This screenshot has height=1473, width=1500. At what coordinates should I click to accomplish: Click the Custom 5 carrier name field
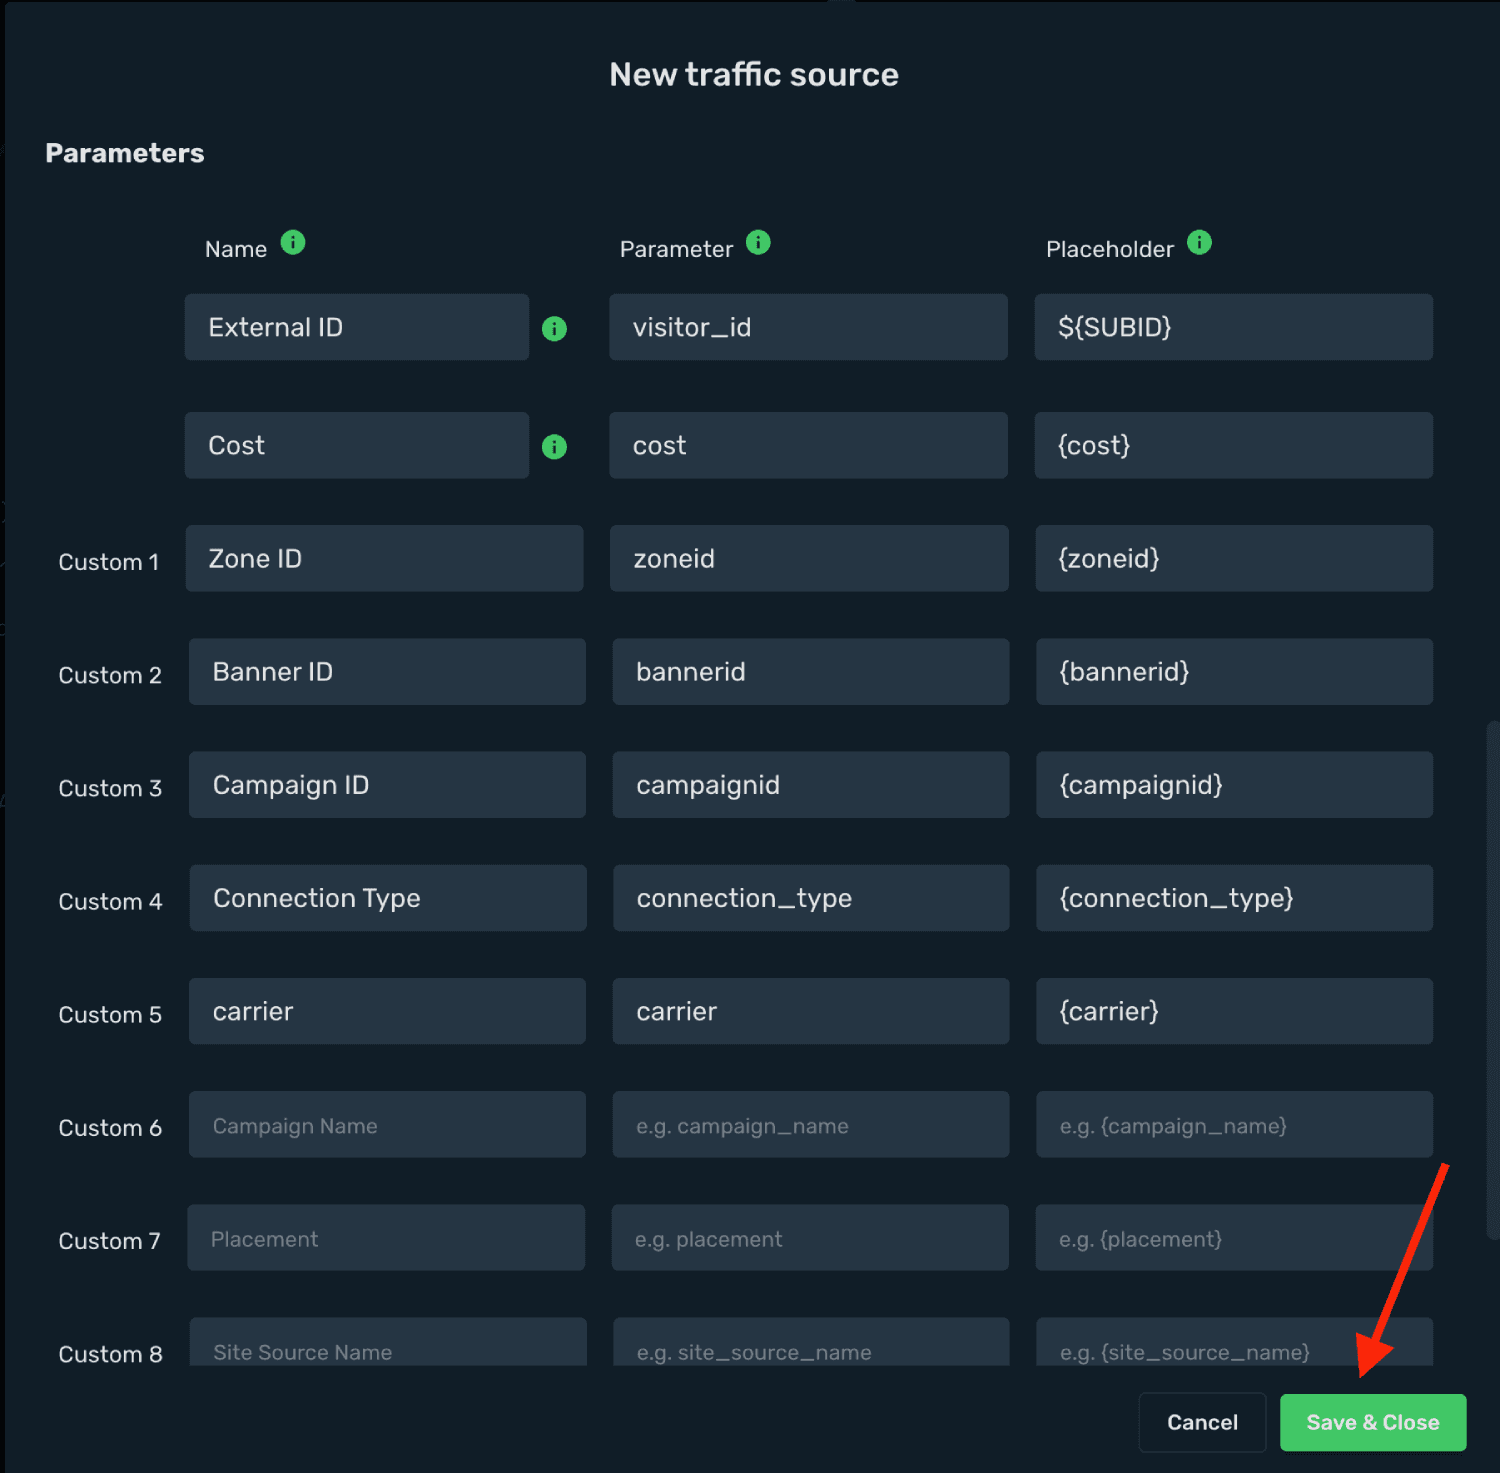[x=387, y=1011]
